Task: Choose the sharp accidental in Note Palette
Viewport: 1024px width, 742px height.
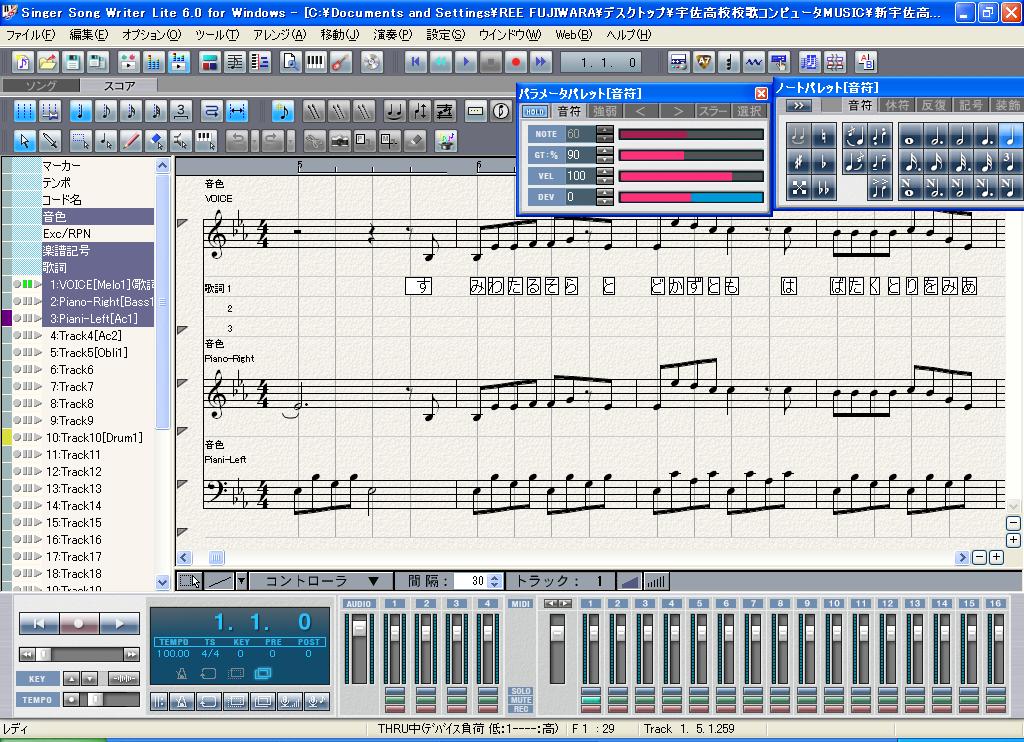Action: tap(798, 161)
